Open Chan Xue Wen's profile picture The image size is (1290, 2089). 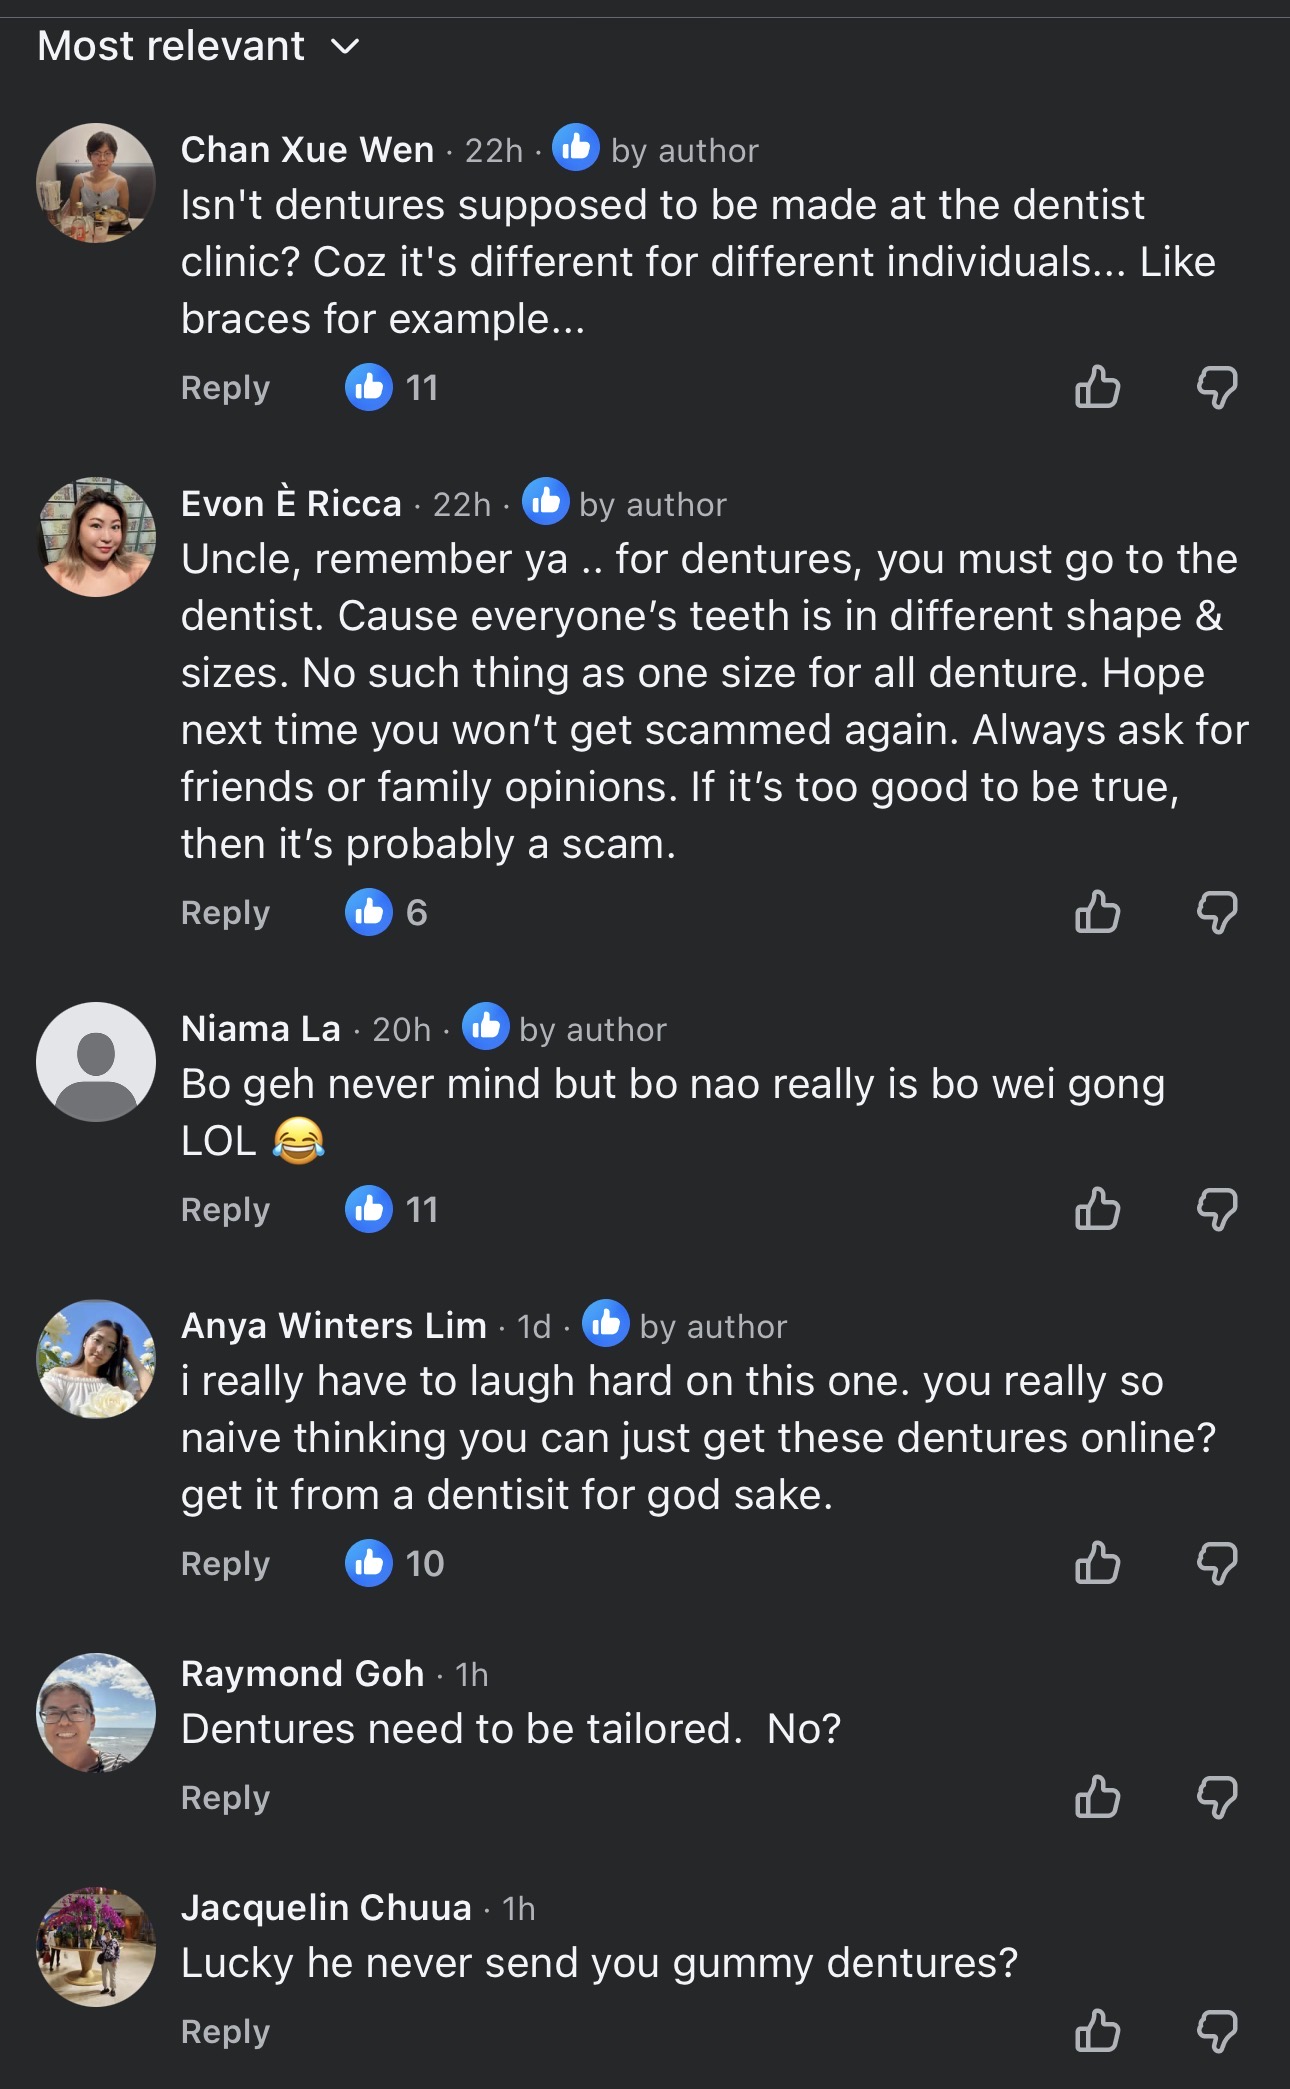(x=96, y=183)
